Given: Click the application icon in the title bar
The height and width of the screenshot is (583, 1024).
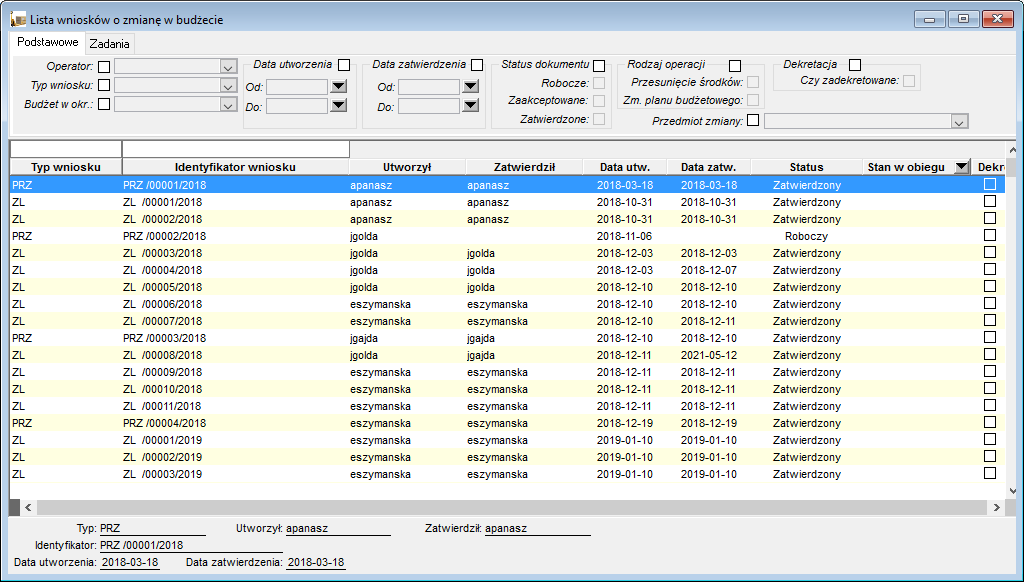Looking at the screenshot, I should [x=18, y=19].
